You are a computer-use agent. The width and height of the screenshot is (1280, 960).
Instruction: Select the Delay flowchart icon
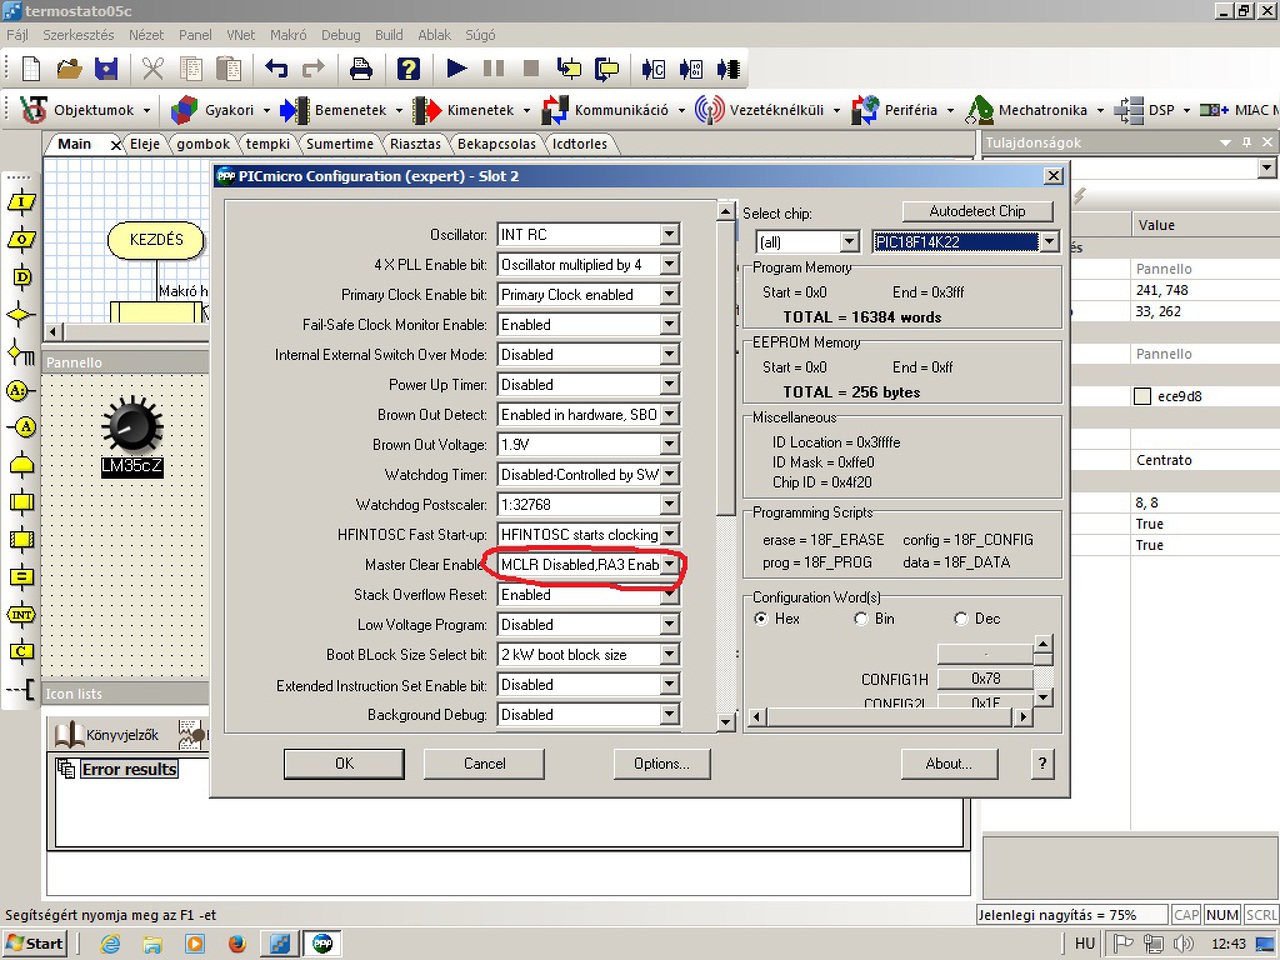pos(21,277)
